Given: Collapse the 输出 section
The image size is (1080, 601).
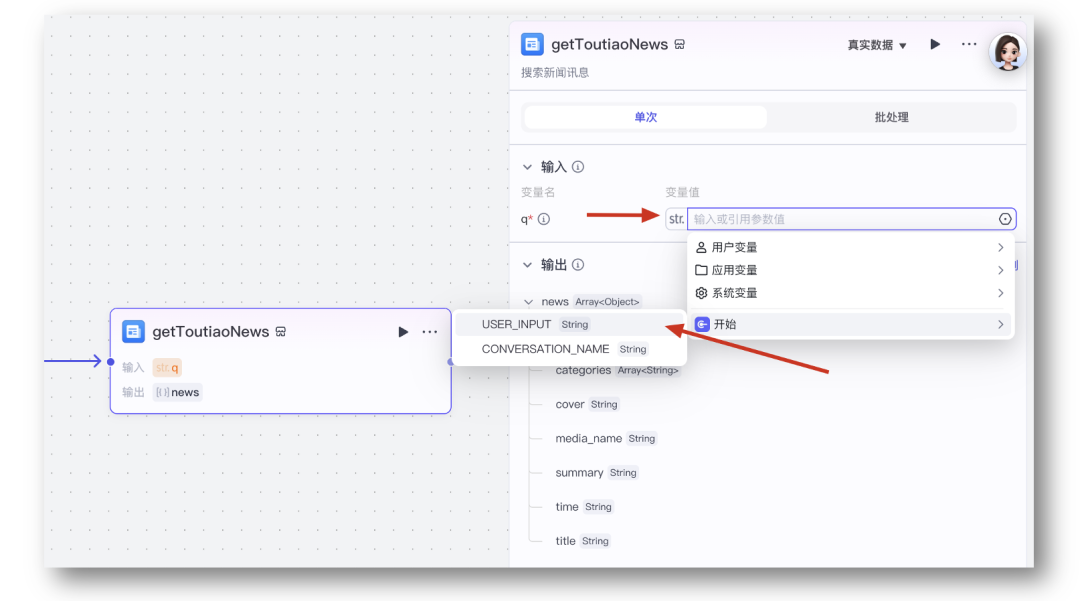Looking at the screenshot, I should click(528, 265).
